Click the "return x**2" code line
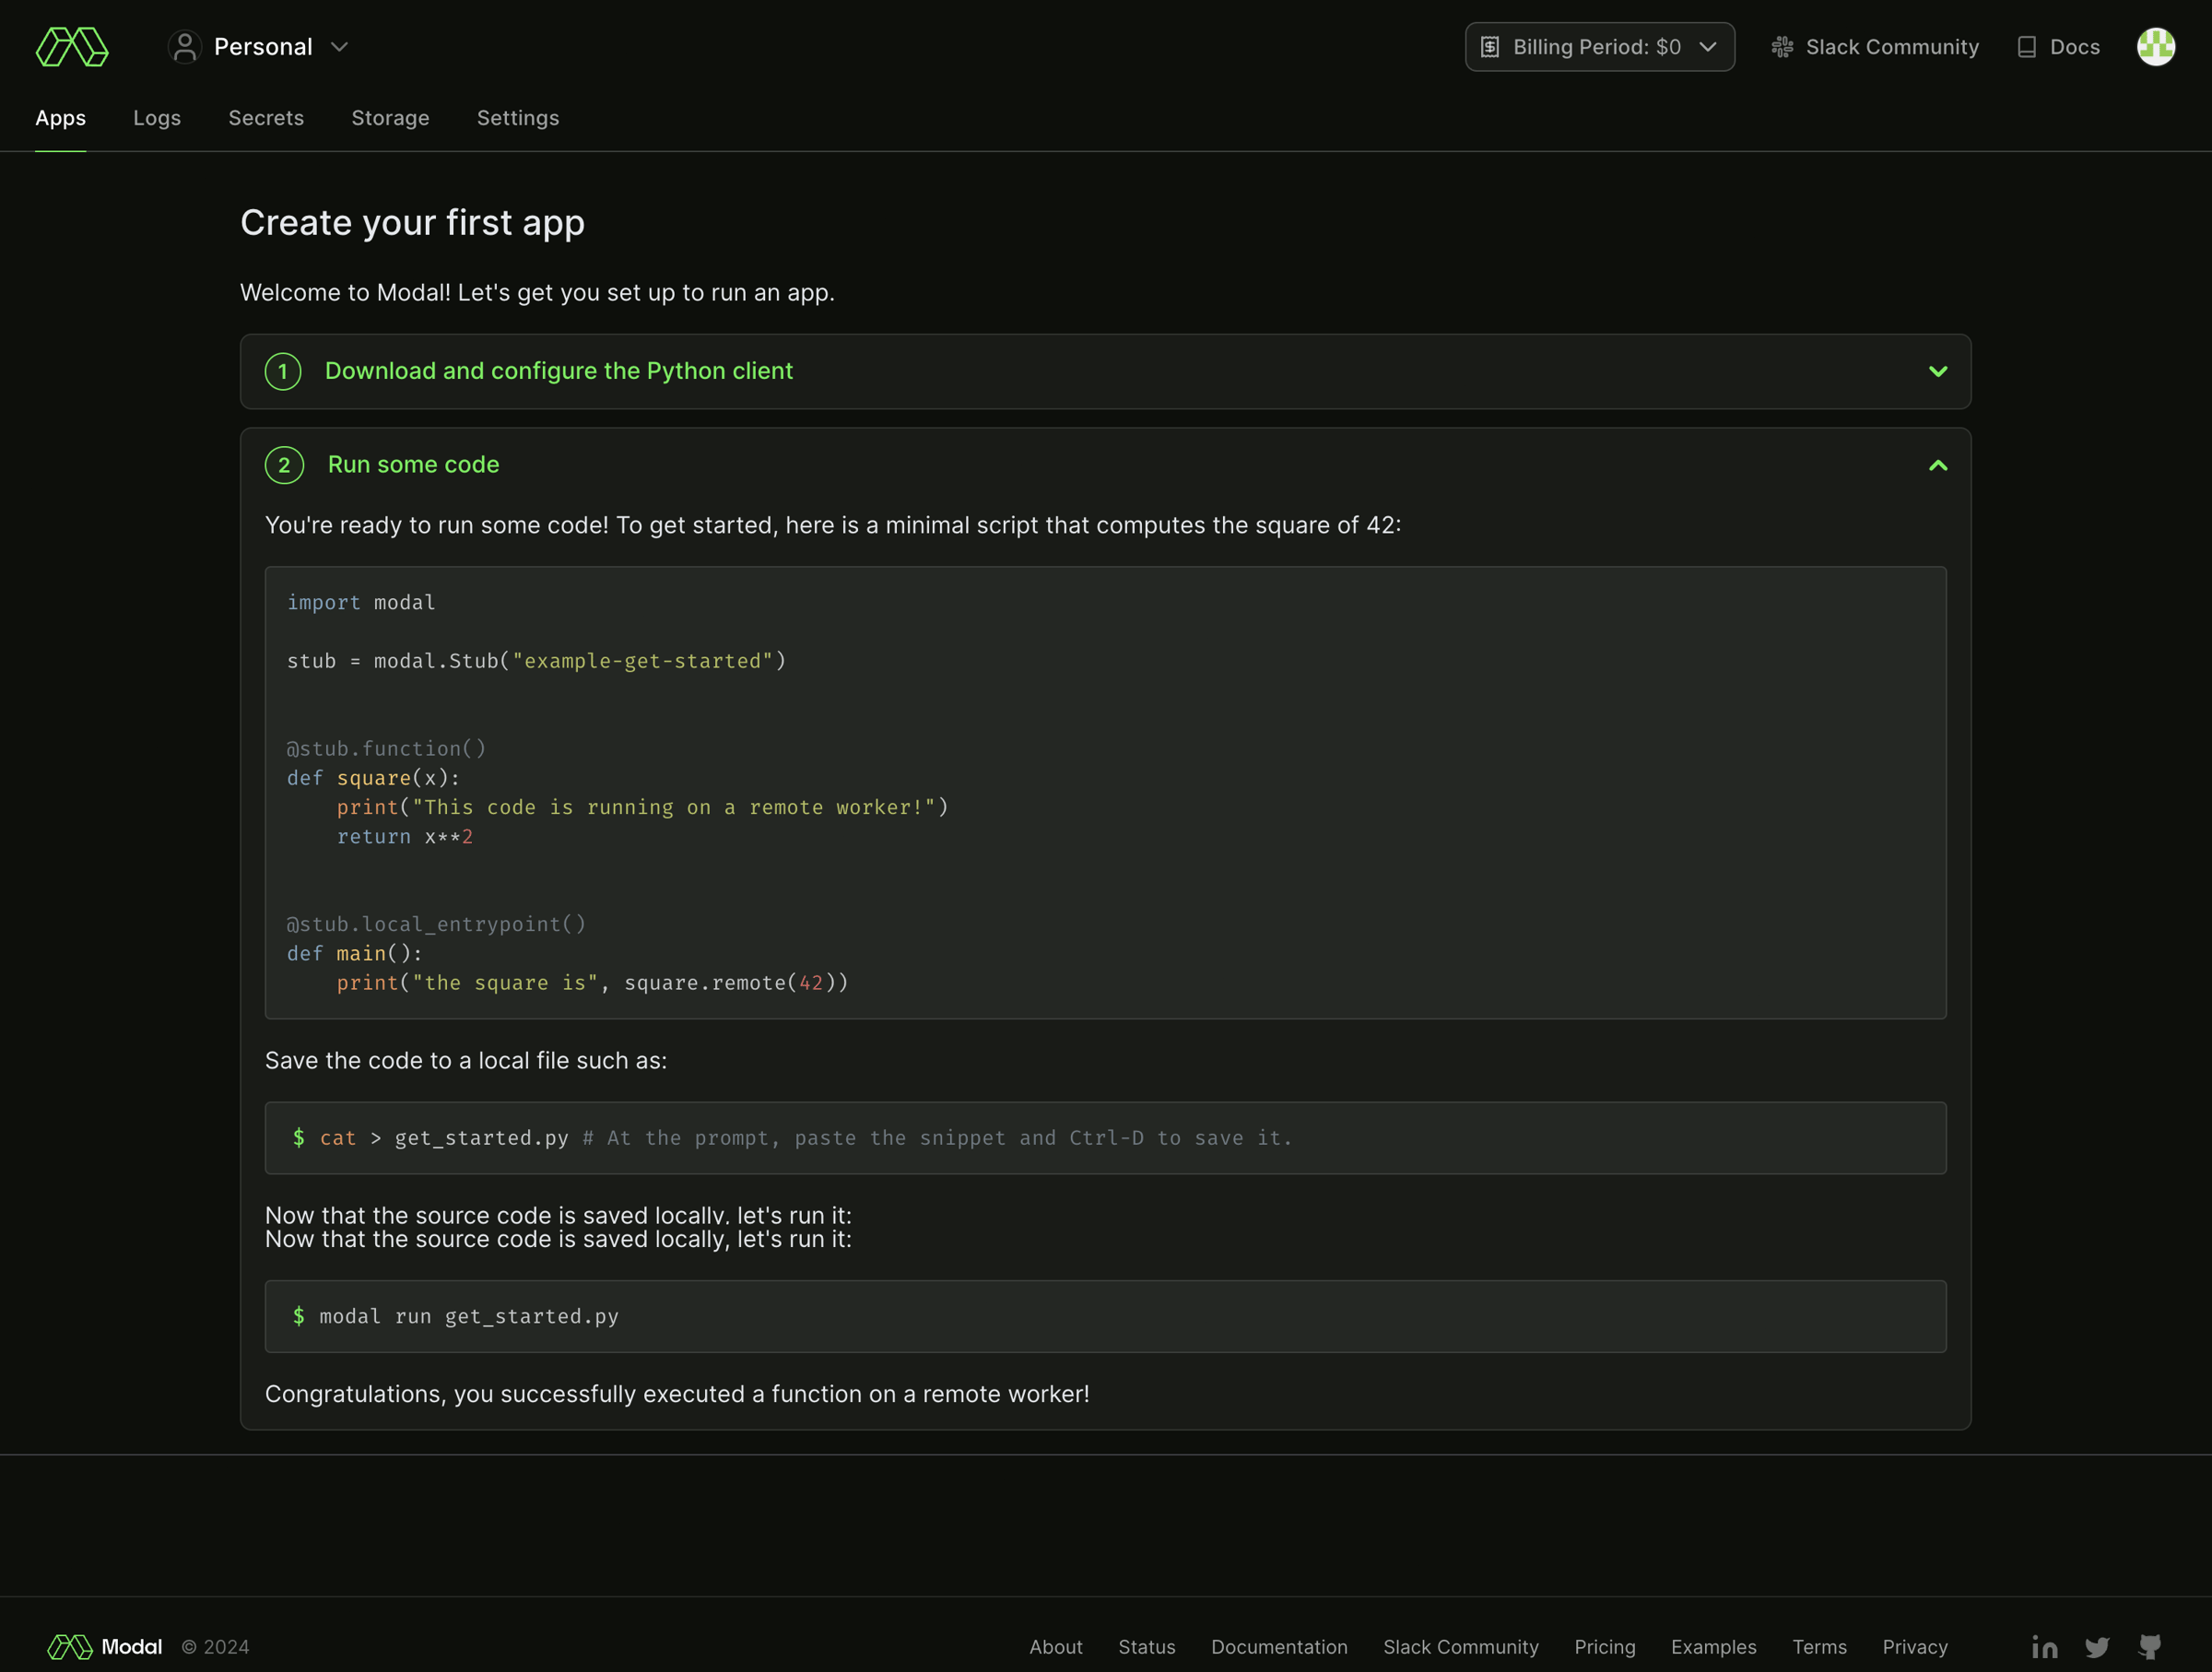 pos(404,836)
